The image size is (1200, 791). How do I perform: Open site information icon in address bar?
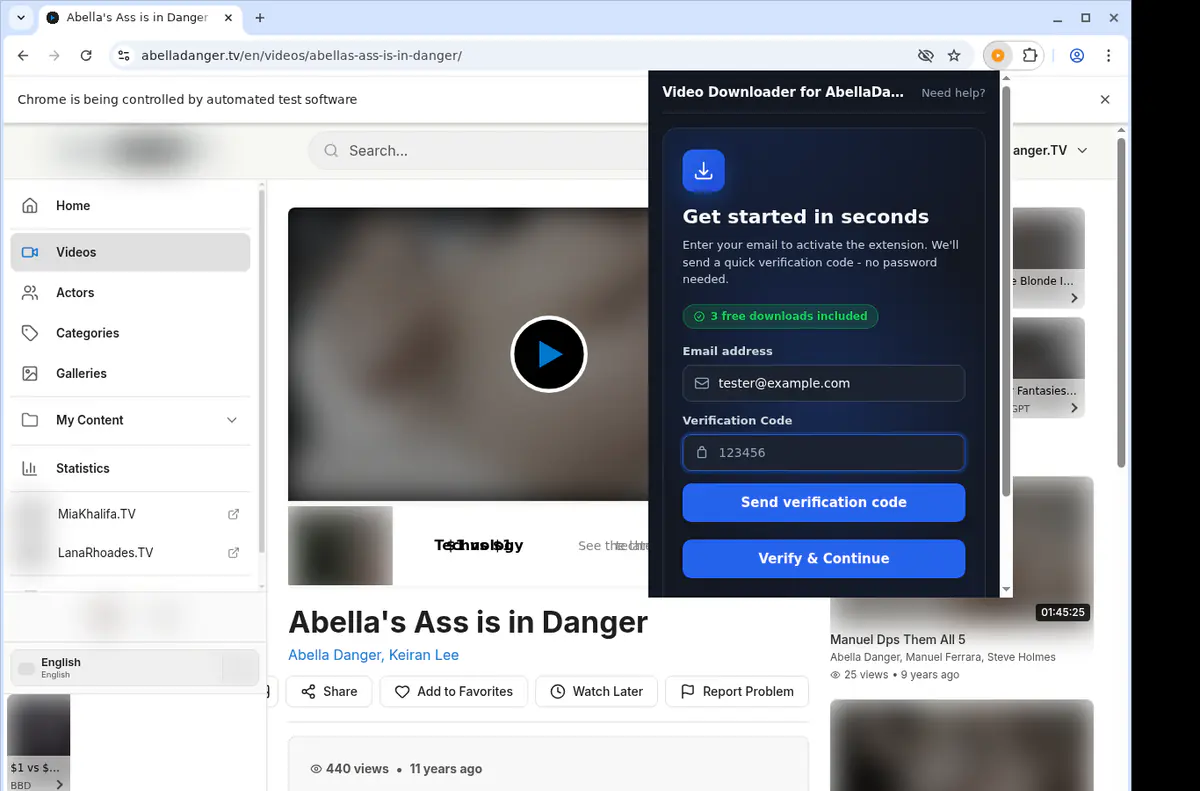[x=123, y=56]
